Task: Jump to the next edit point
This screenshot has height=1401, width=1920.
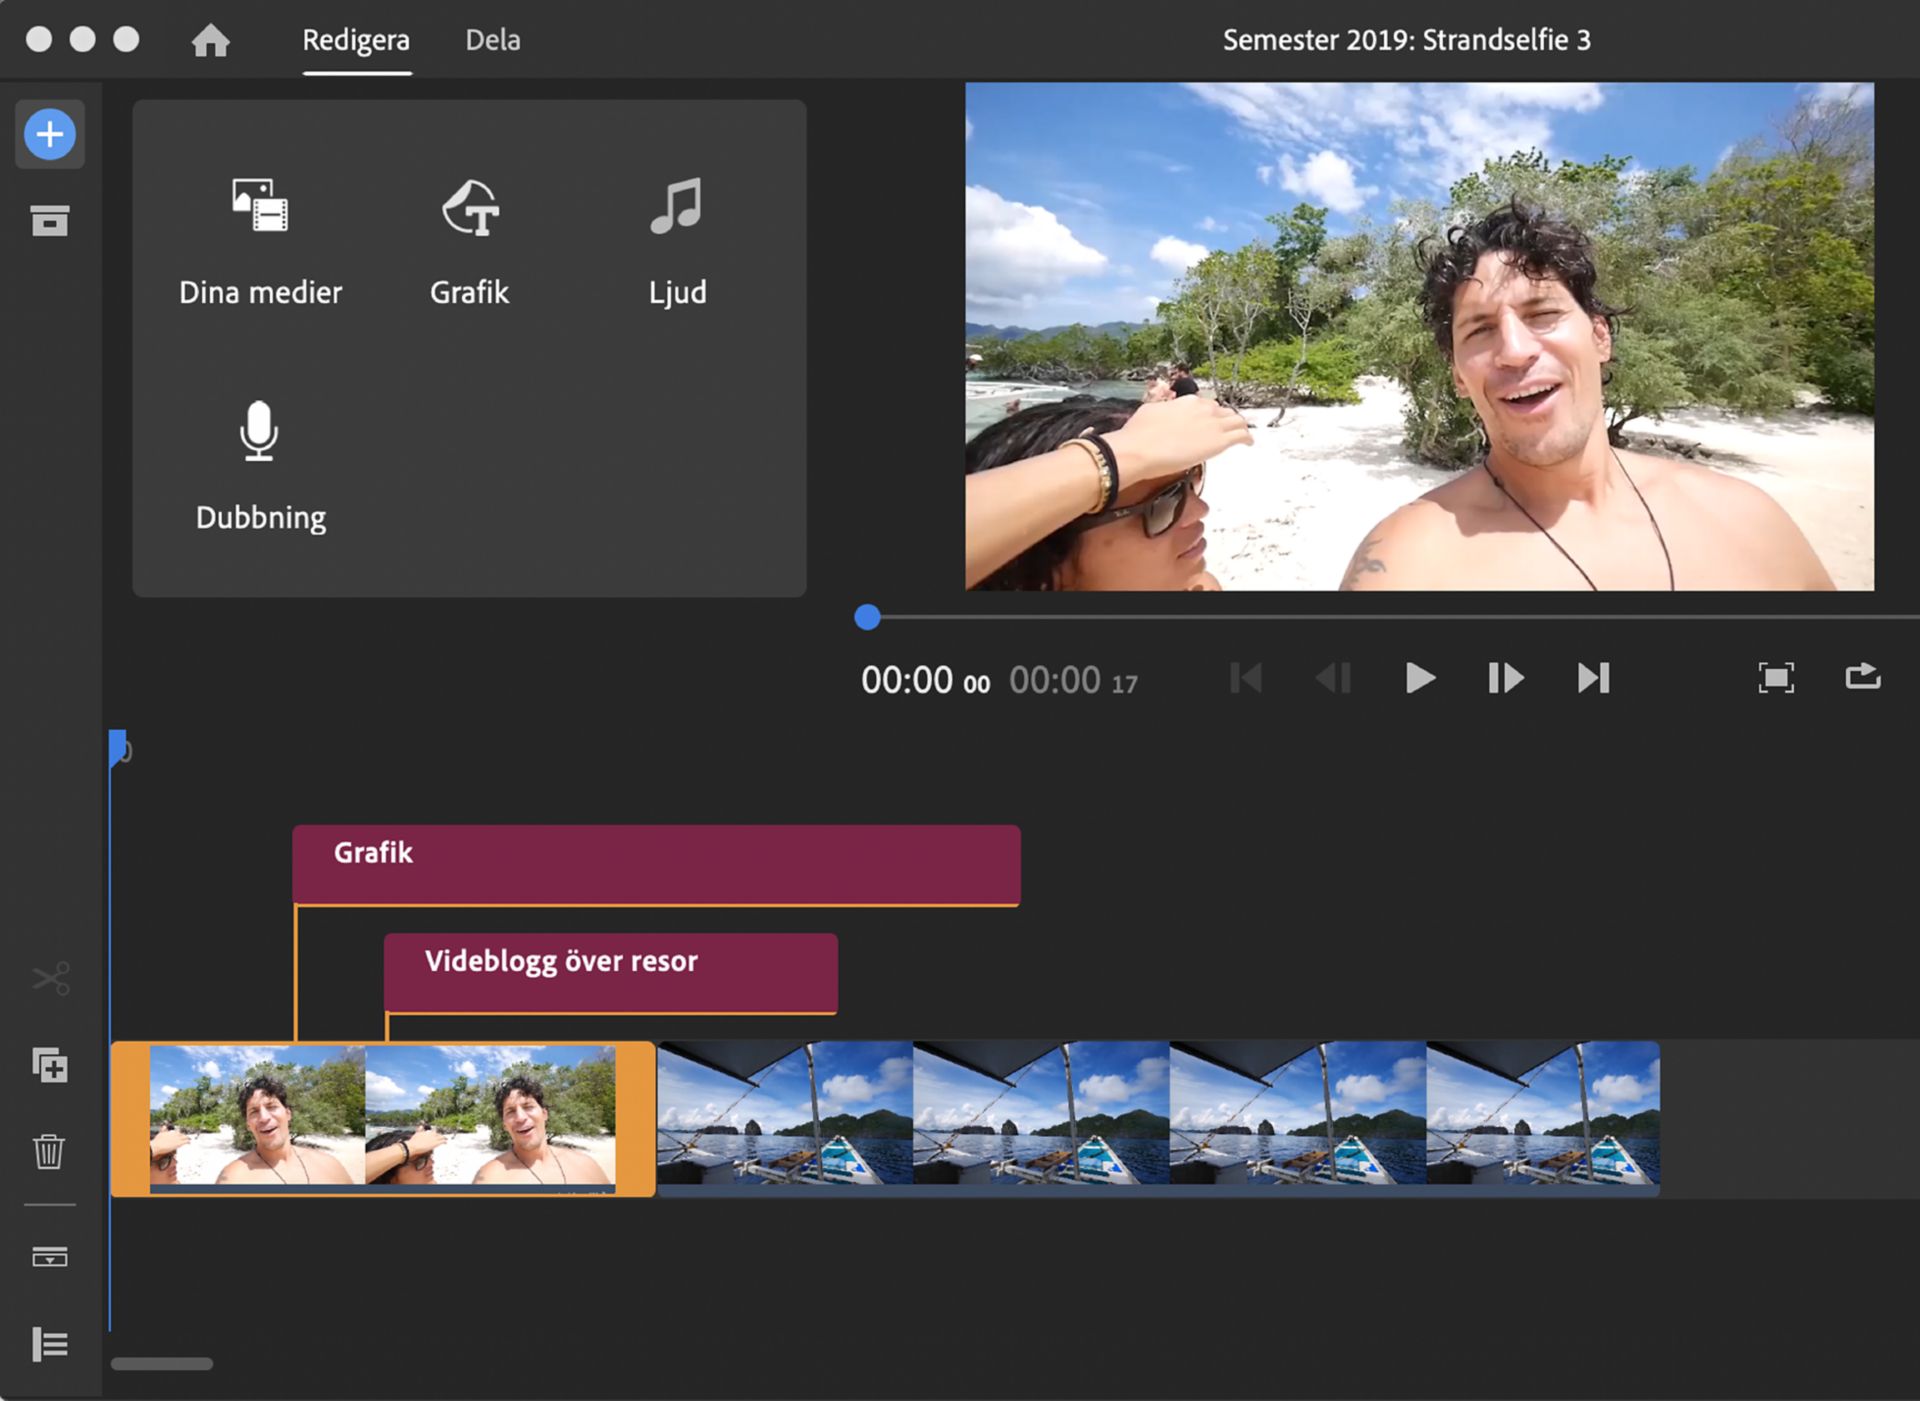Action: 1593,678
